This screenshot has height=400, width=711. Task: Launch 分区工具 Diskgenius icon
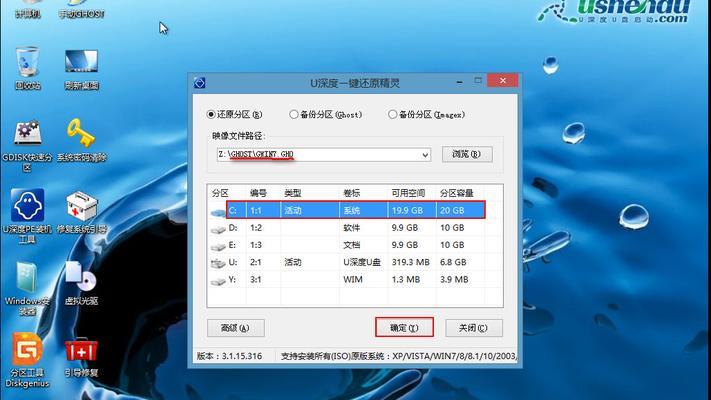pyautogui.click(x=27, y=360)
